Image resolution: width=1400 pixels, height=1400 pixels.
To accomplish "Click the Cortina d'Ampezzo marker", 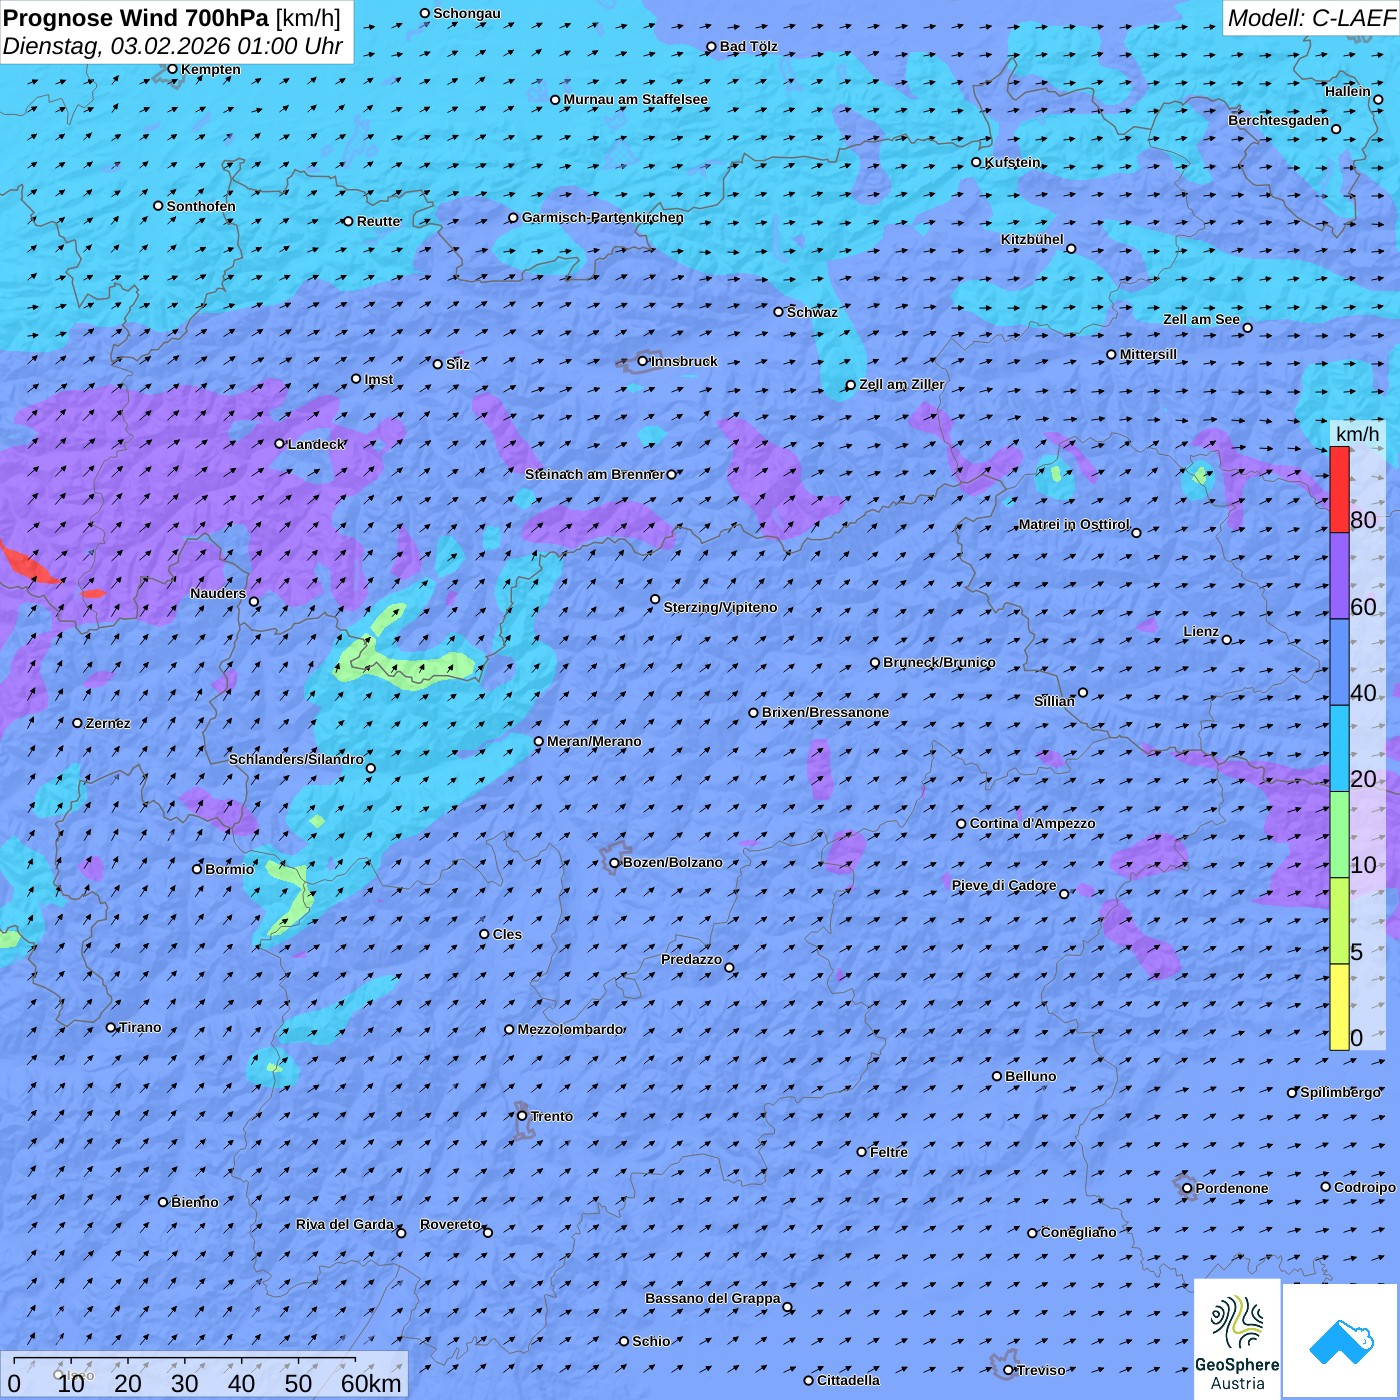I will [x=962, y=824].
